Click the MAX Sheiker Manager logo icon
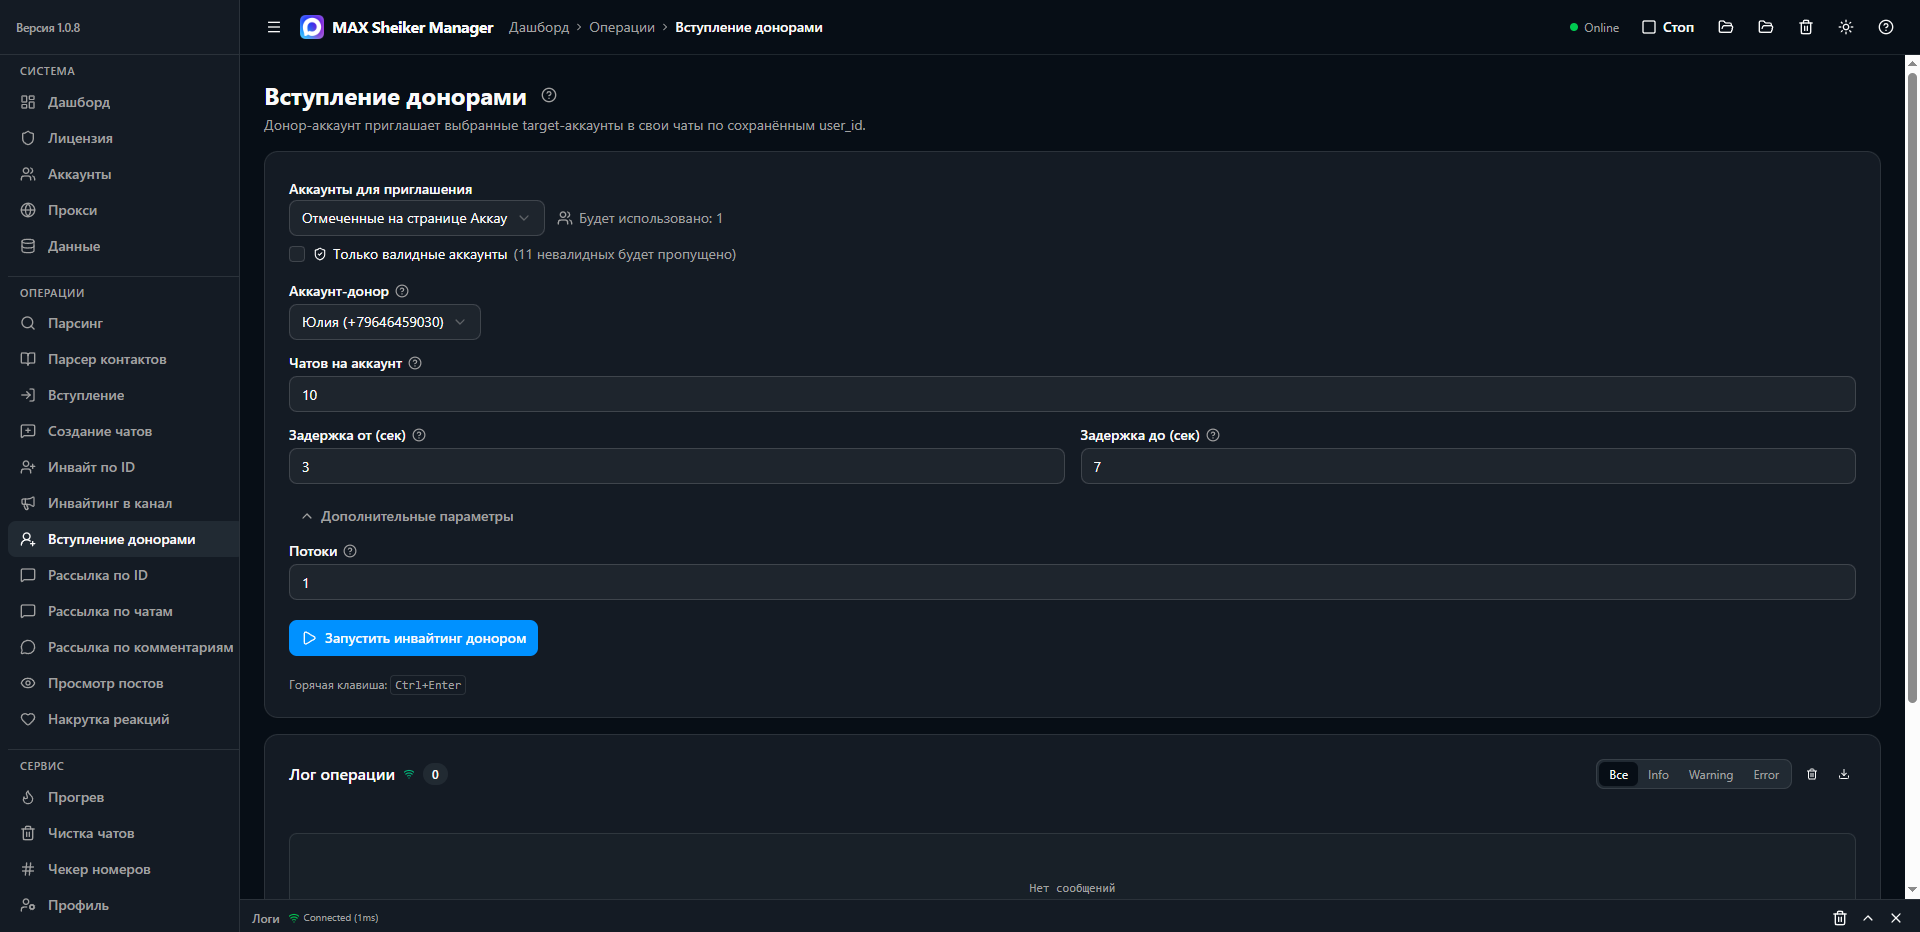Image resolution: width=1920 pixels, height=932 pixels. tap(312, 27)
